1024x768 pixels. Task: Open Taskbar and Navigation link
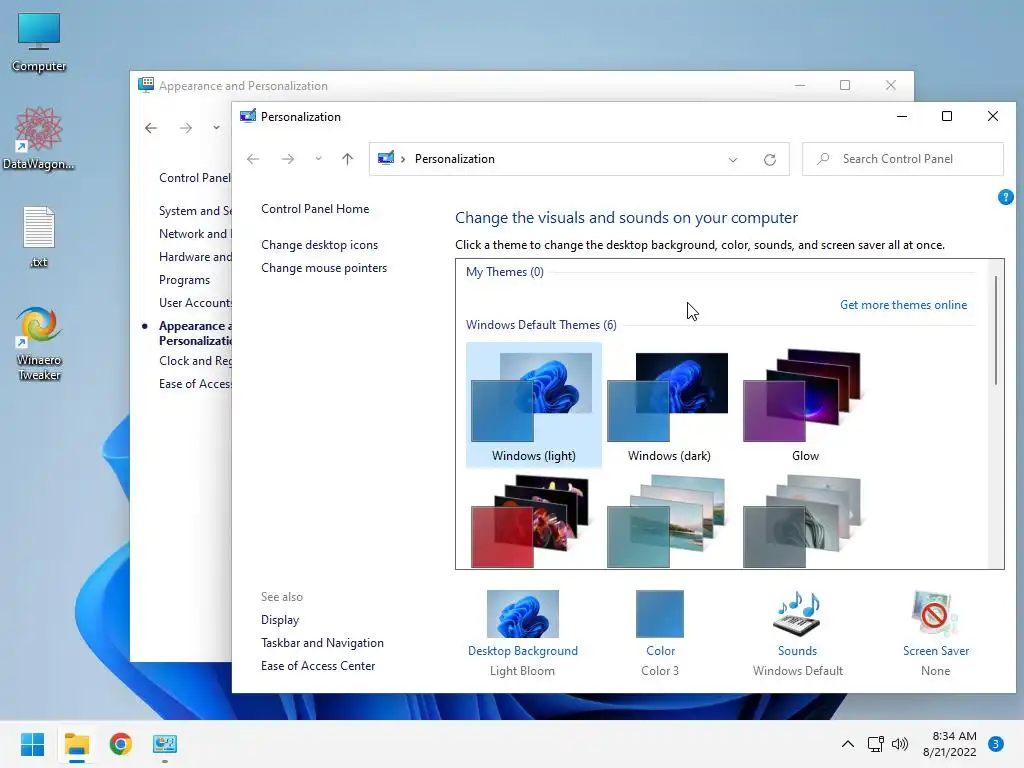tap(322, 643)
